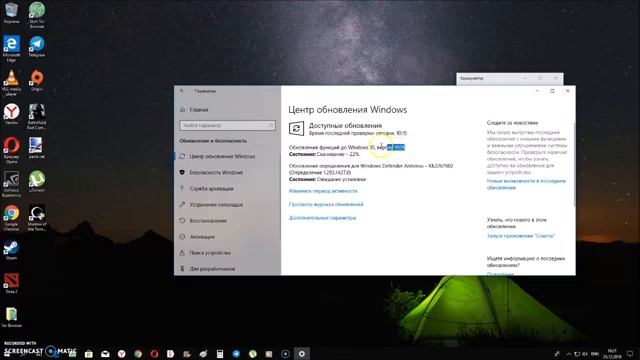Launch VLC media player desktop icon
Screen dimensions: 640x360
pos(11,83)
